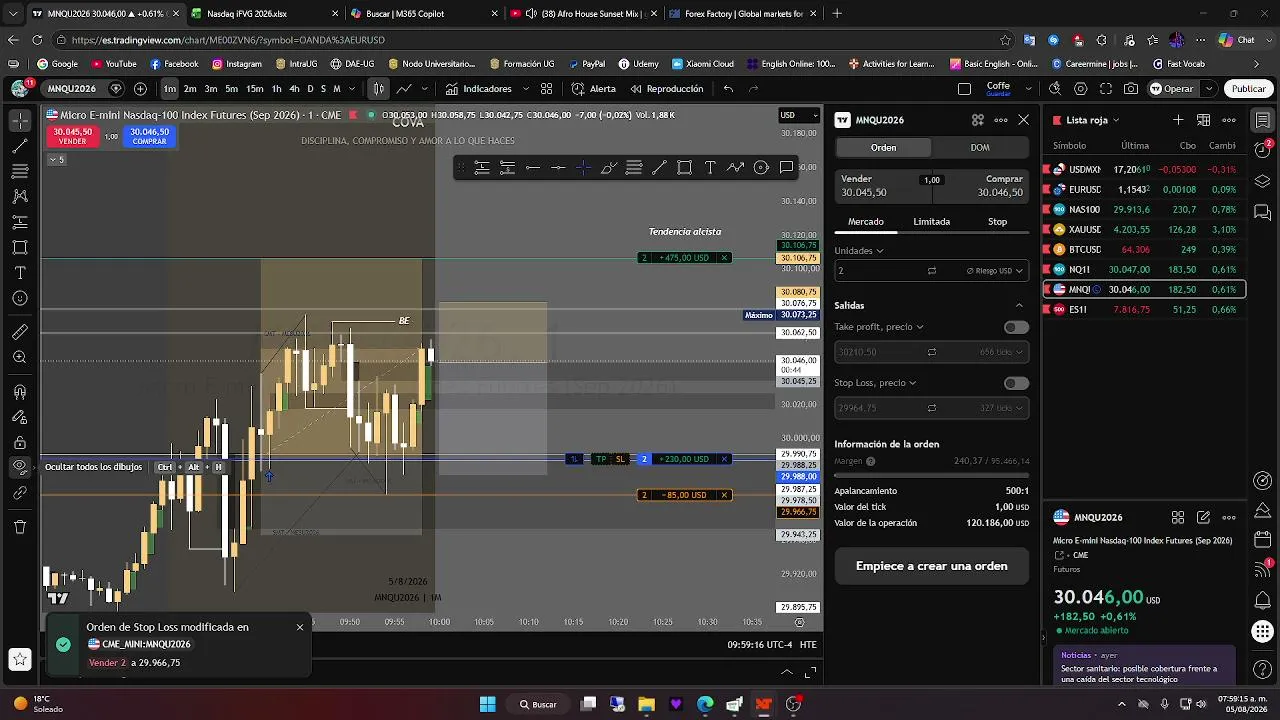This screenshot has height=720, width=1280.
Task: Expand Indicadores favorites dropdown arrow
Action: pyautogui.click(x=525, y=89)
